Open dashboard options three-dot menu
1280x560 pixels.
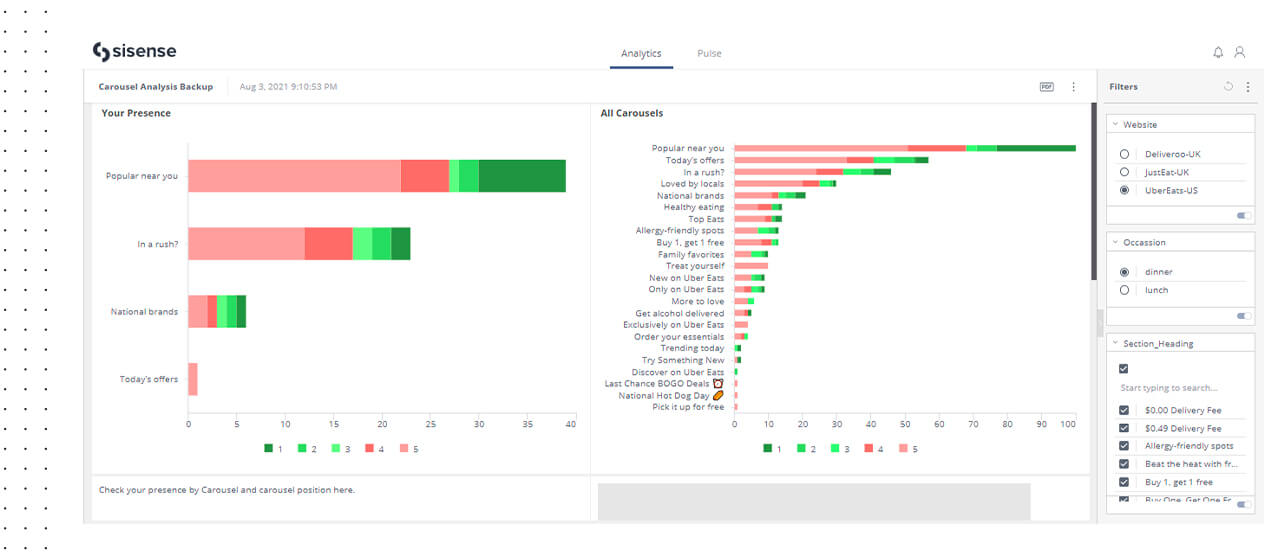1074,87
